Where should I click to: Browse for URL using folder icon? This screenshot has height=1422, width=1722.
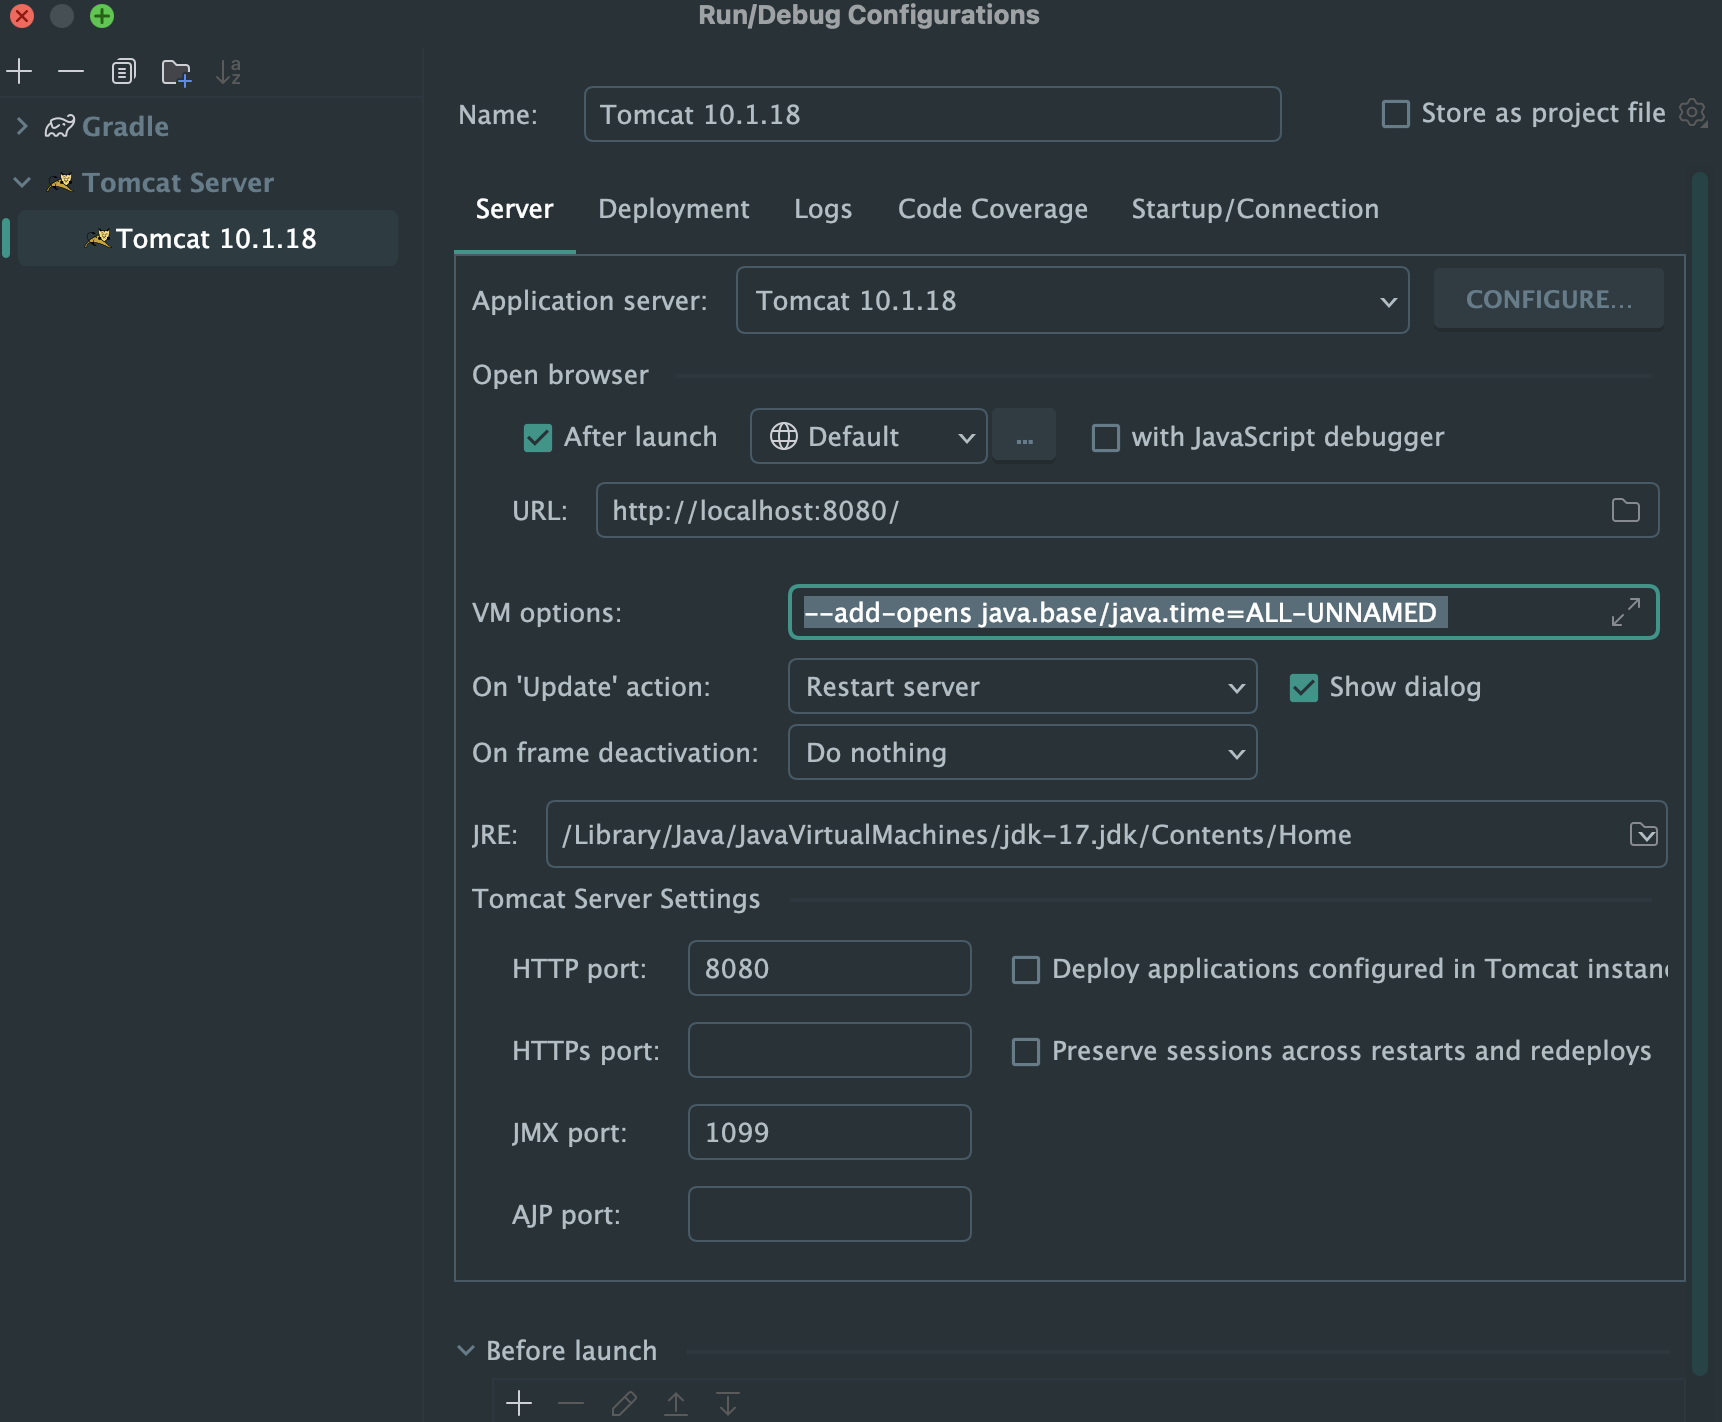(1626, 510)
